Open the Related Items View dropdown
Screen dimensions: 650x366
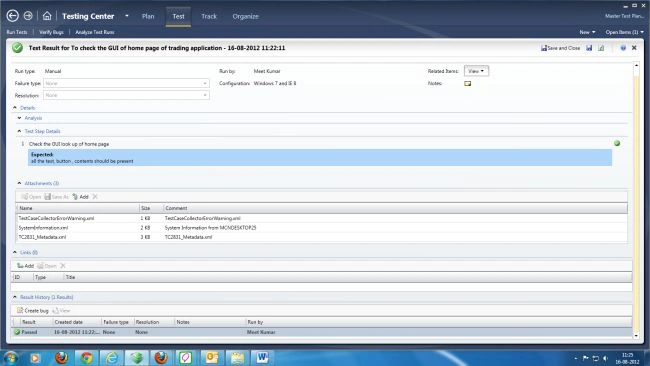[476, 71]
